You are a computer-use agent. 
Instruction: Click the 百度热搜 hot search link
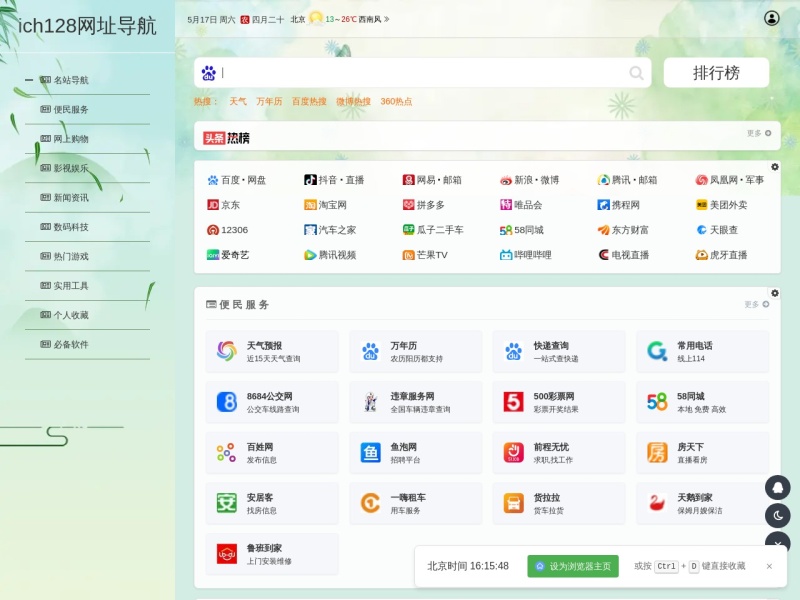coord(309,102)
